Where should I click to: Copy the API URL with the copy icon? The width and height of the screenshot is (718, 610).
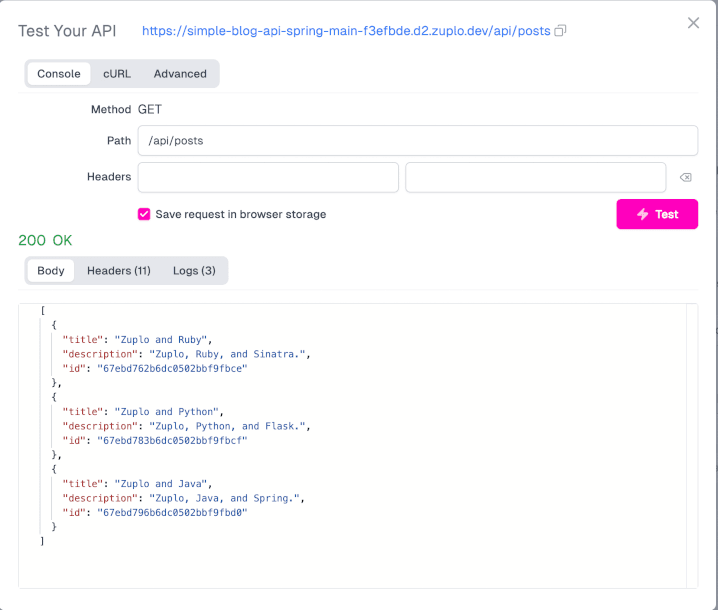pos(560,31)
